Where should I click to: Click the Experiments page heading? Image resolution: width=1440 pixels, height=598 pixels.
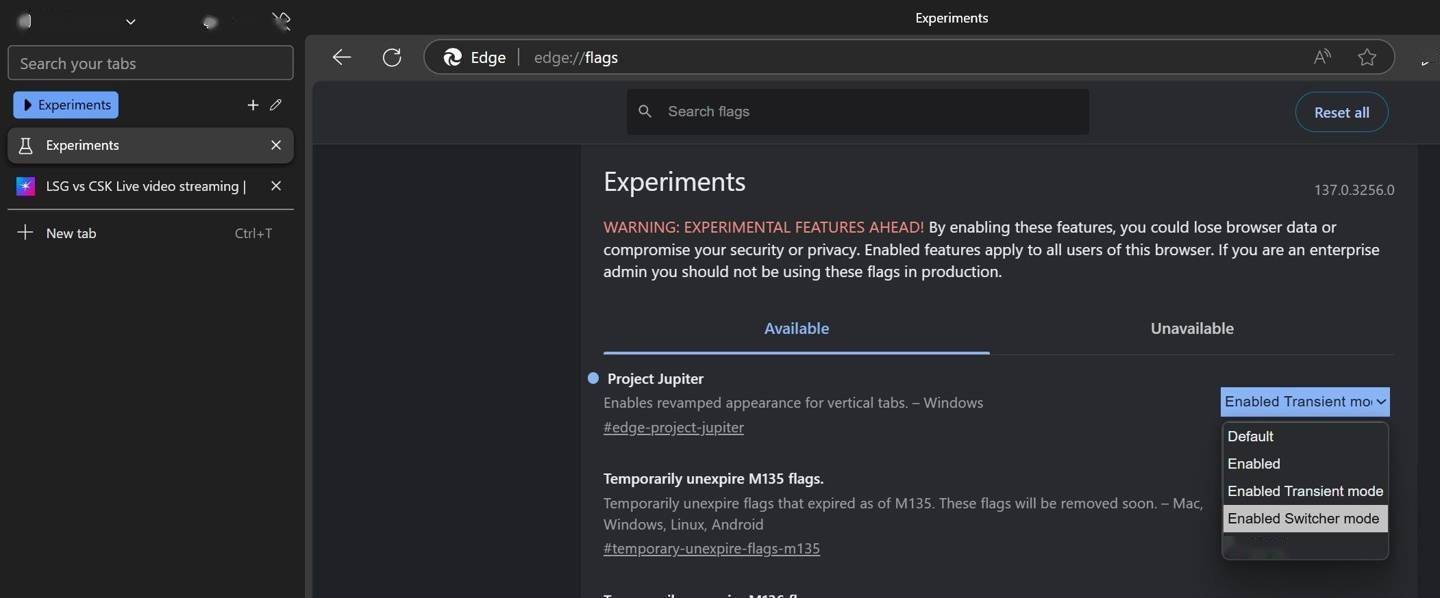(674, 182)
